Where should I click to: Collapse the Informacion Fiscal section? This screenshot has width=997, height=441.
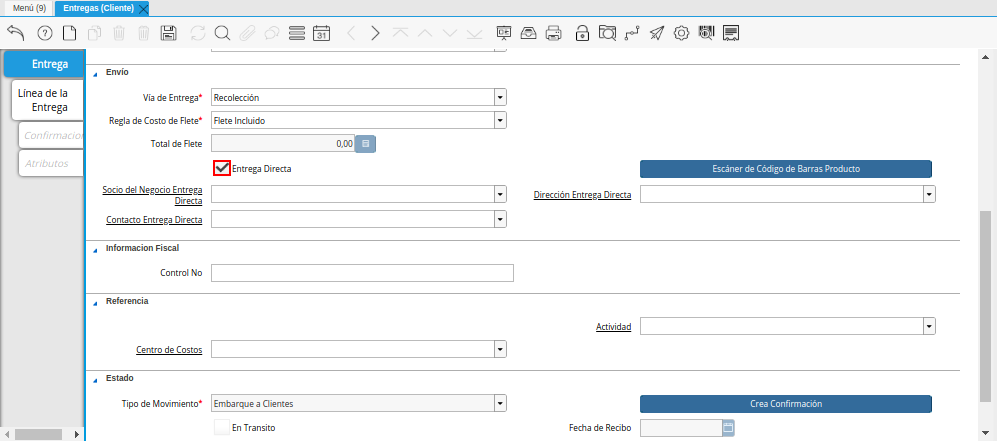click(x=95, y=248)
